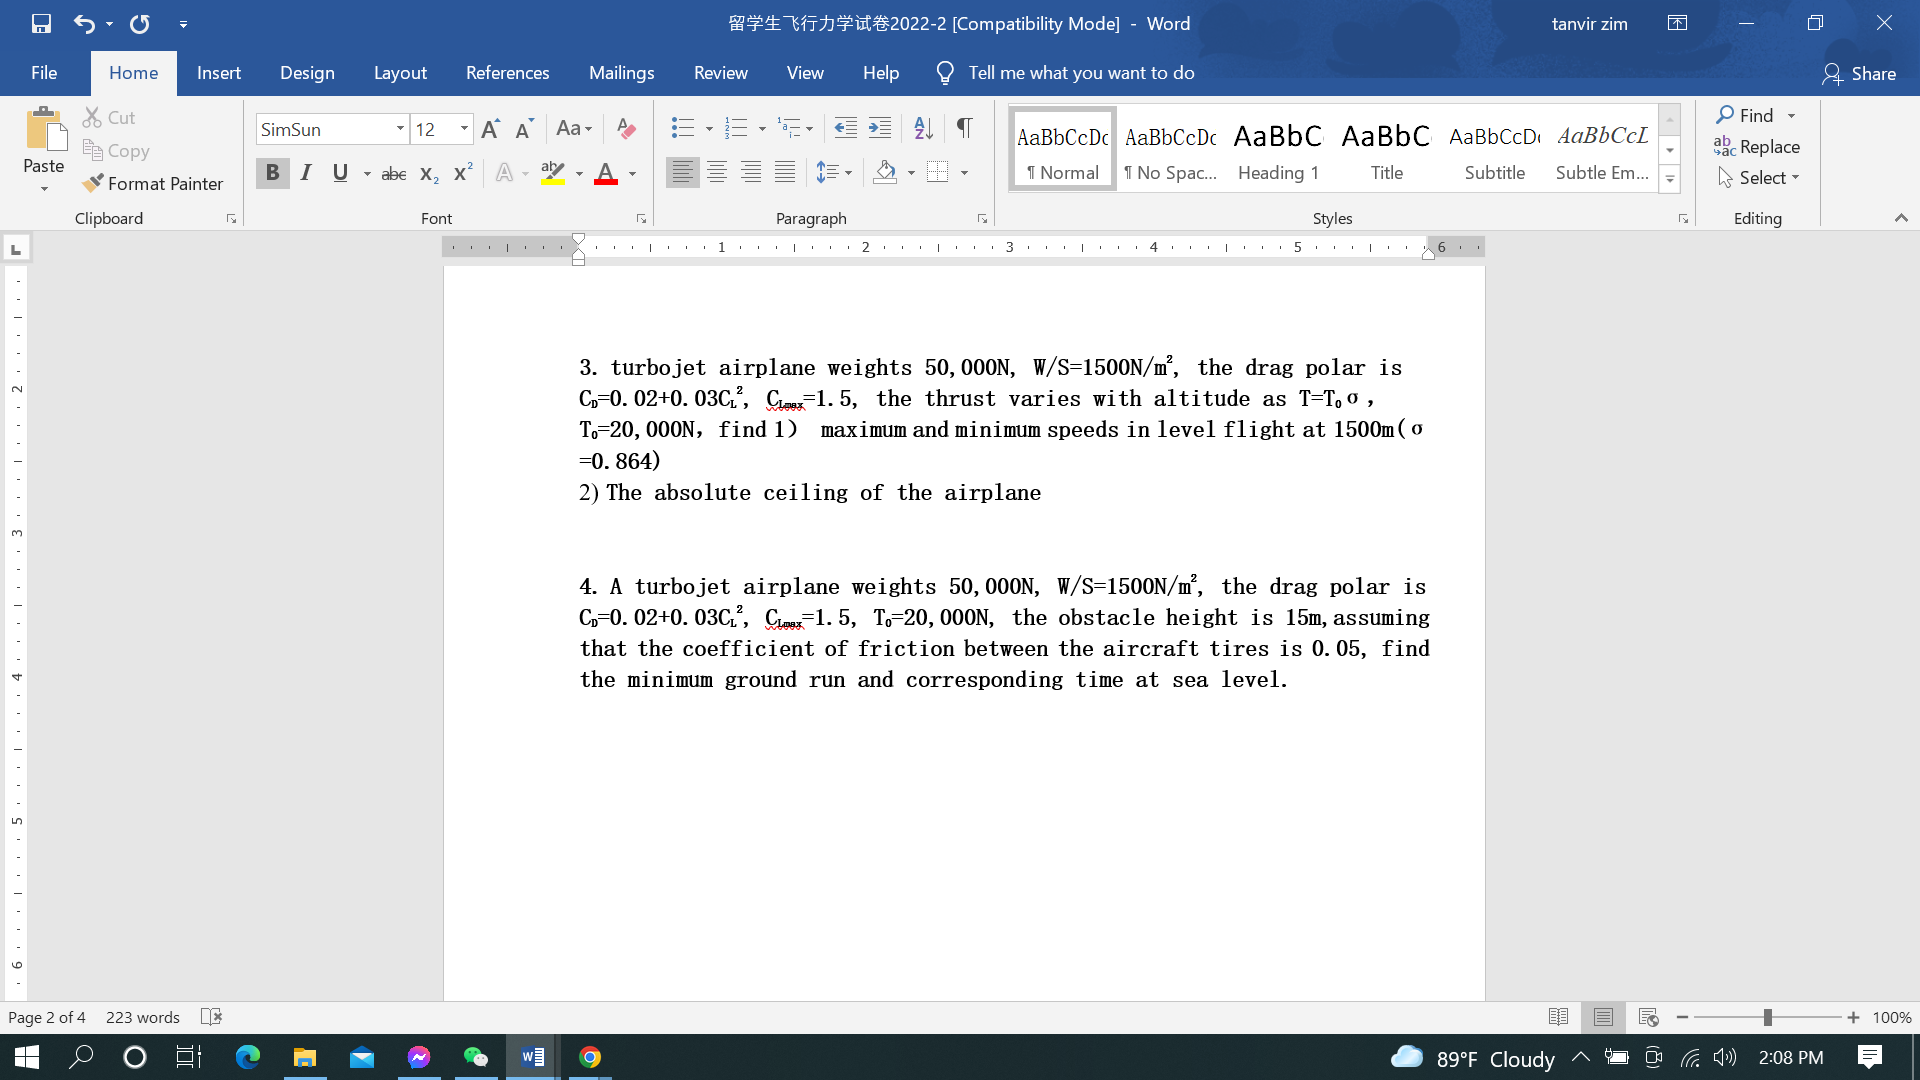Screen dimensions: 1920x1080
Task: Open the Mailings tab
Action: click(621, 72)
